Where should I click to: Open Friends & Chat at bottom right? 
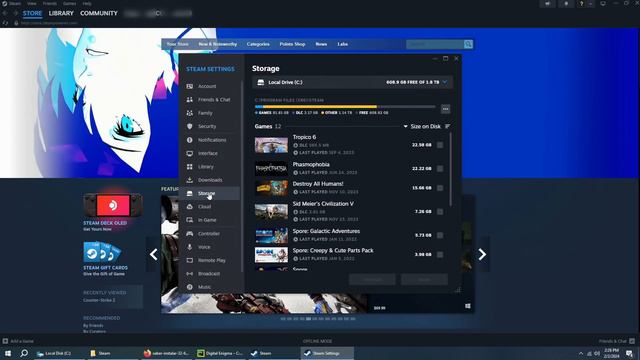pos(616,341)
